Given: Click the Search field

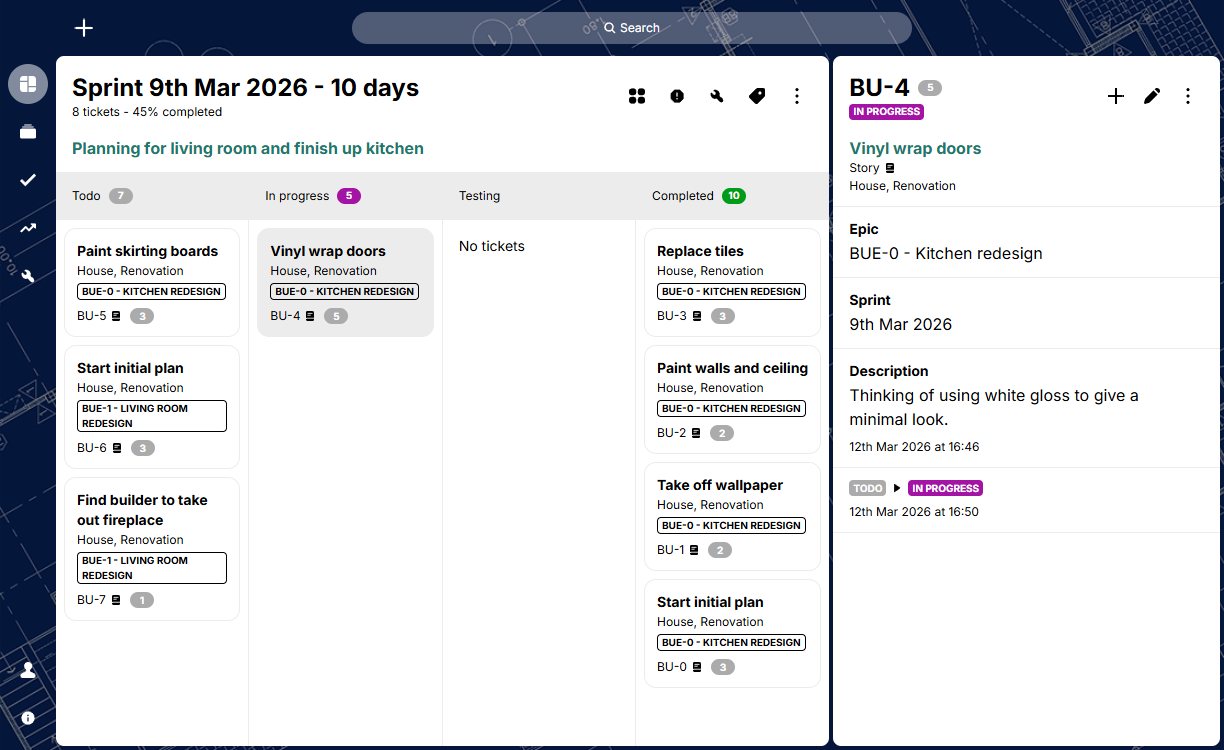Looking at the screenshot, I should [x=632, y=28].
